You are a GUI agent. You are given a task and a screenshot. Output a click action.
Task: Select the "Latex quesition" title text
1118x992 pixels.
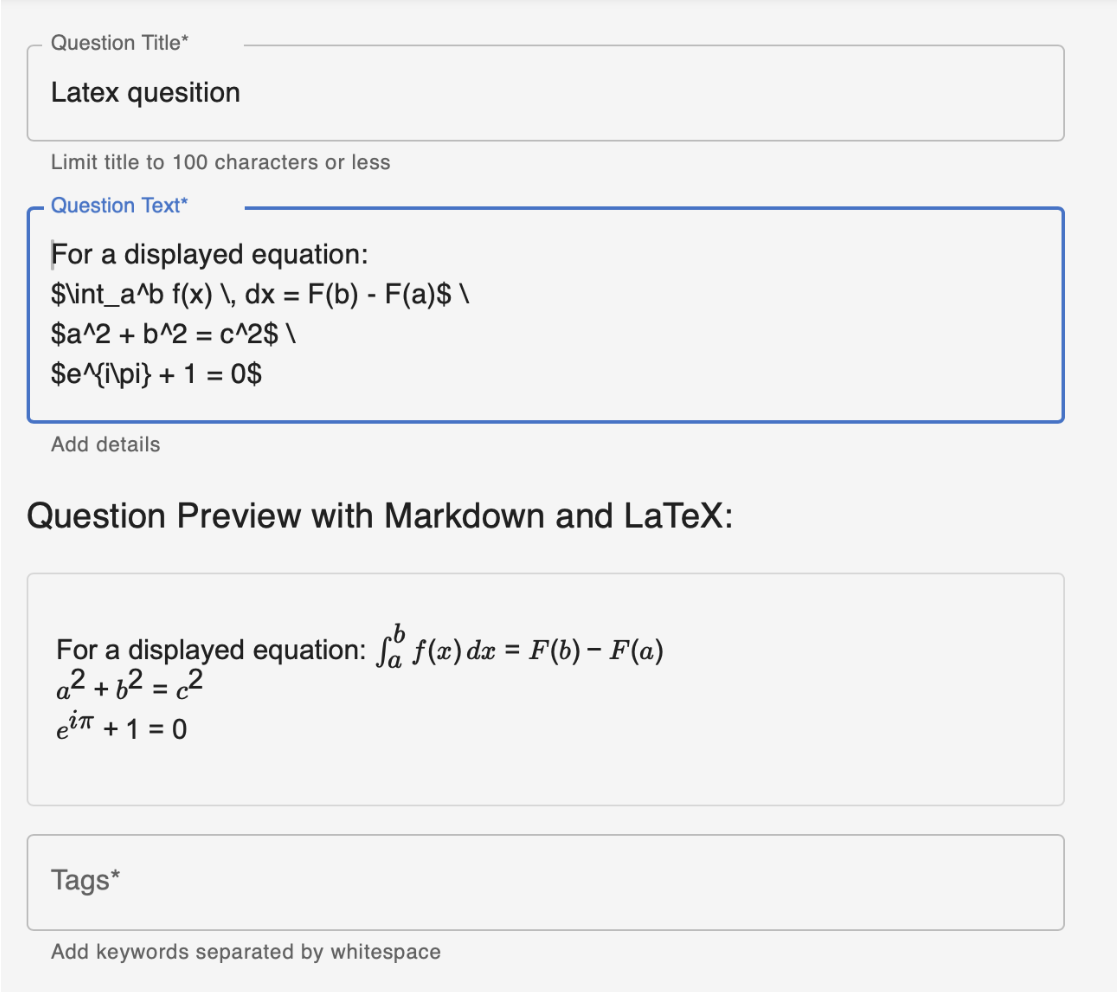tap(146, 92)
